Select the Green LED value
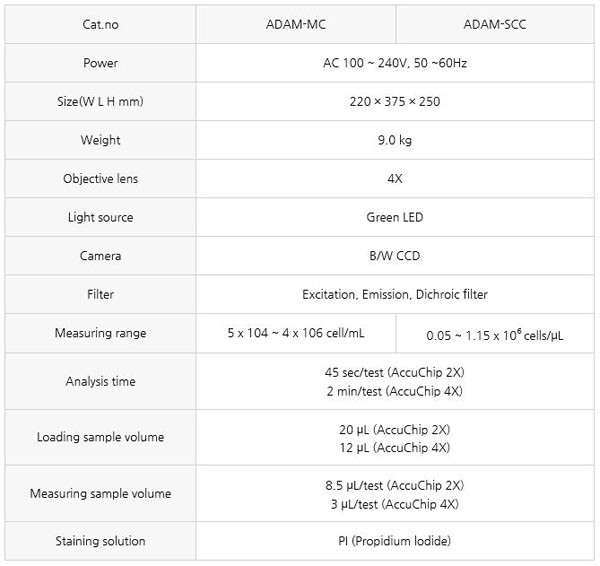 [395, 217]
